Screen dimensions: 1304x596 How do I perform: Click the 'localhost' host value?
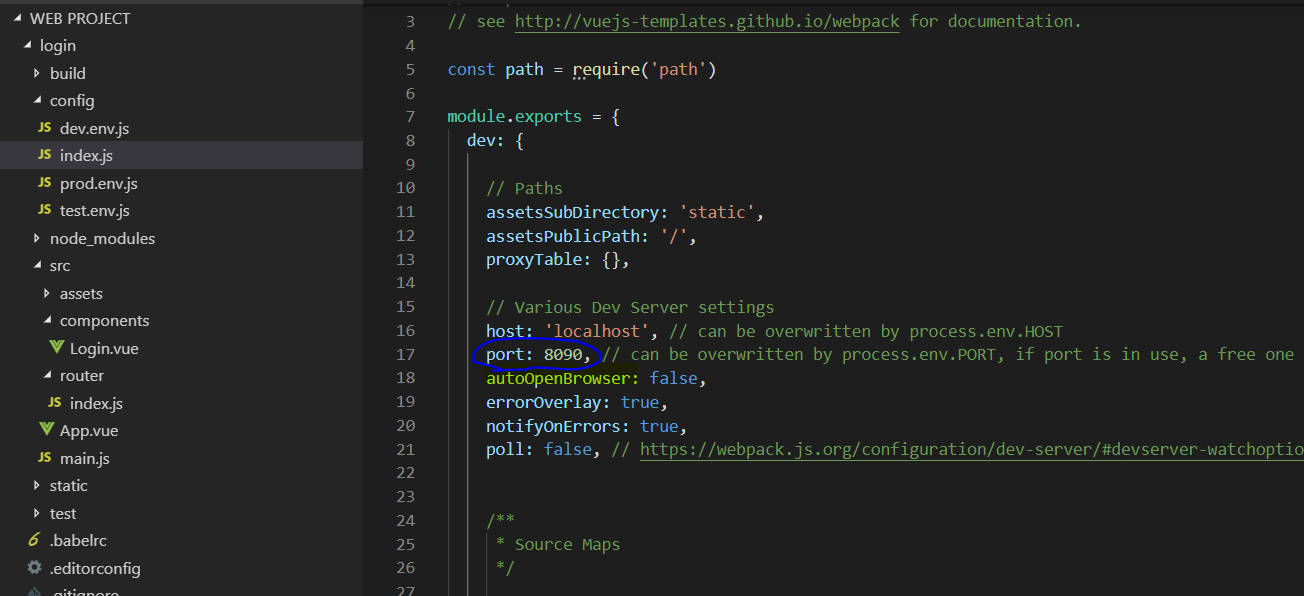(596, 331)
